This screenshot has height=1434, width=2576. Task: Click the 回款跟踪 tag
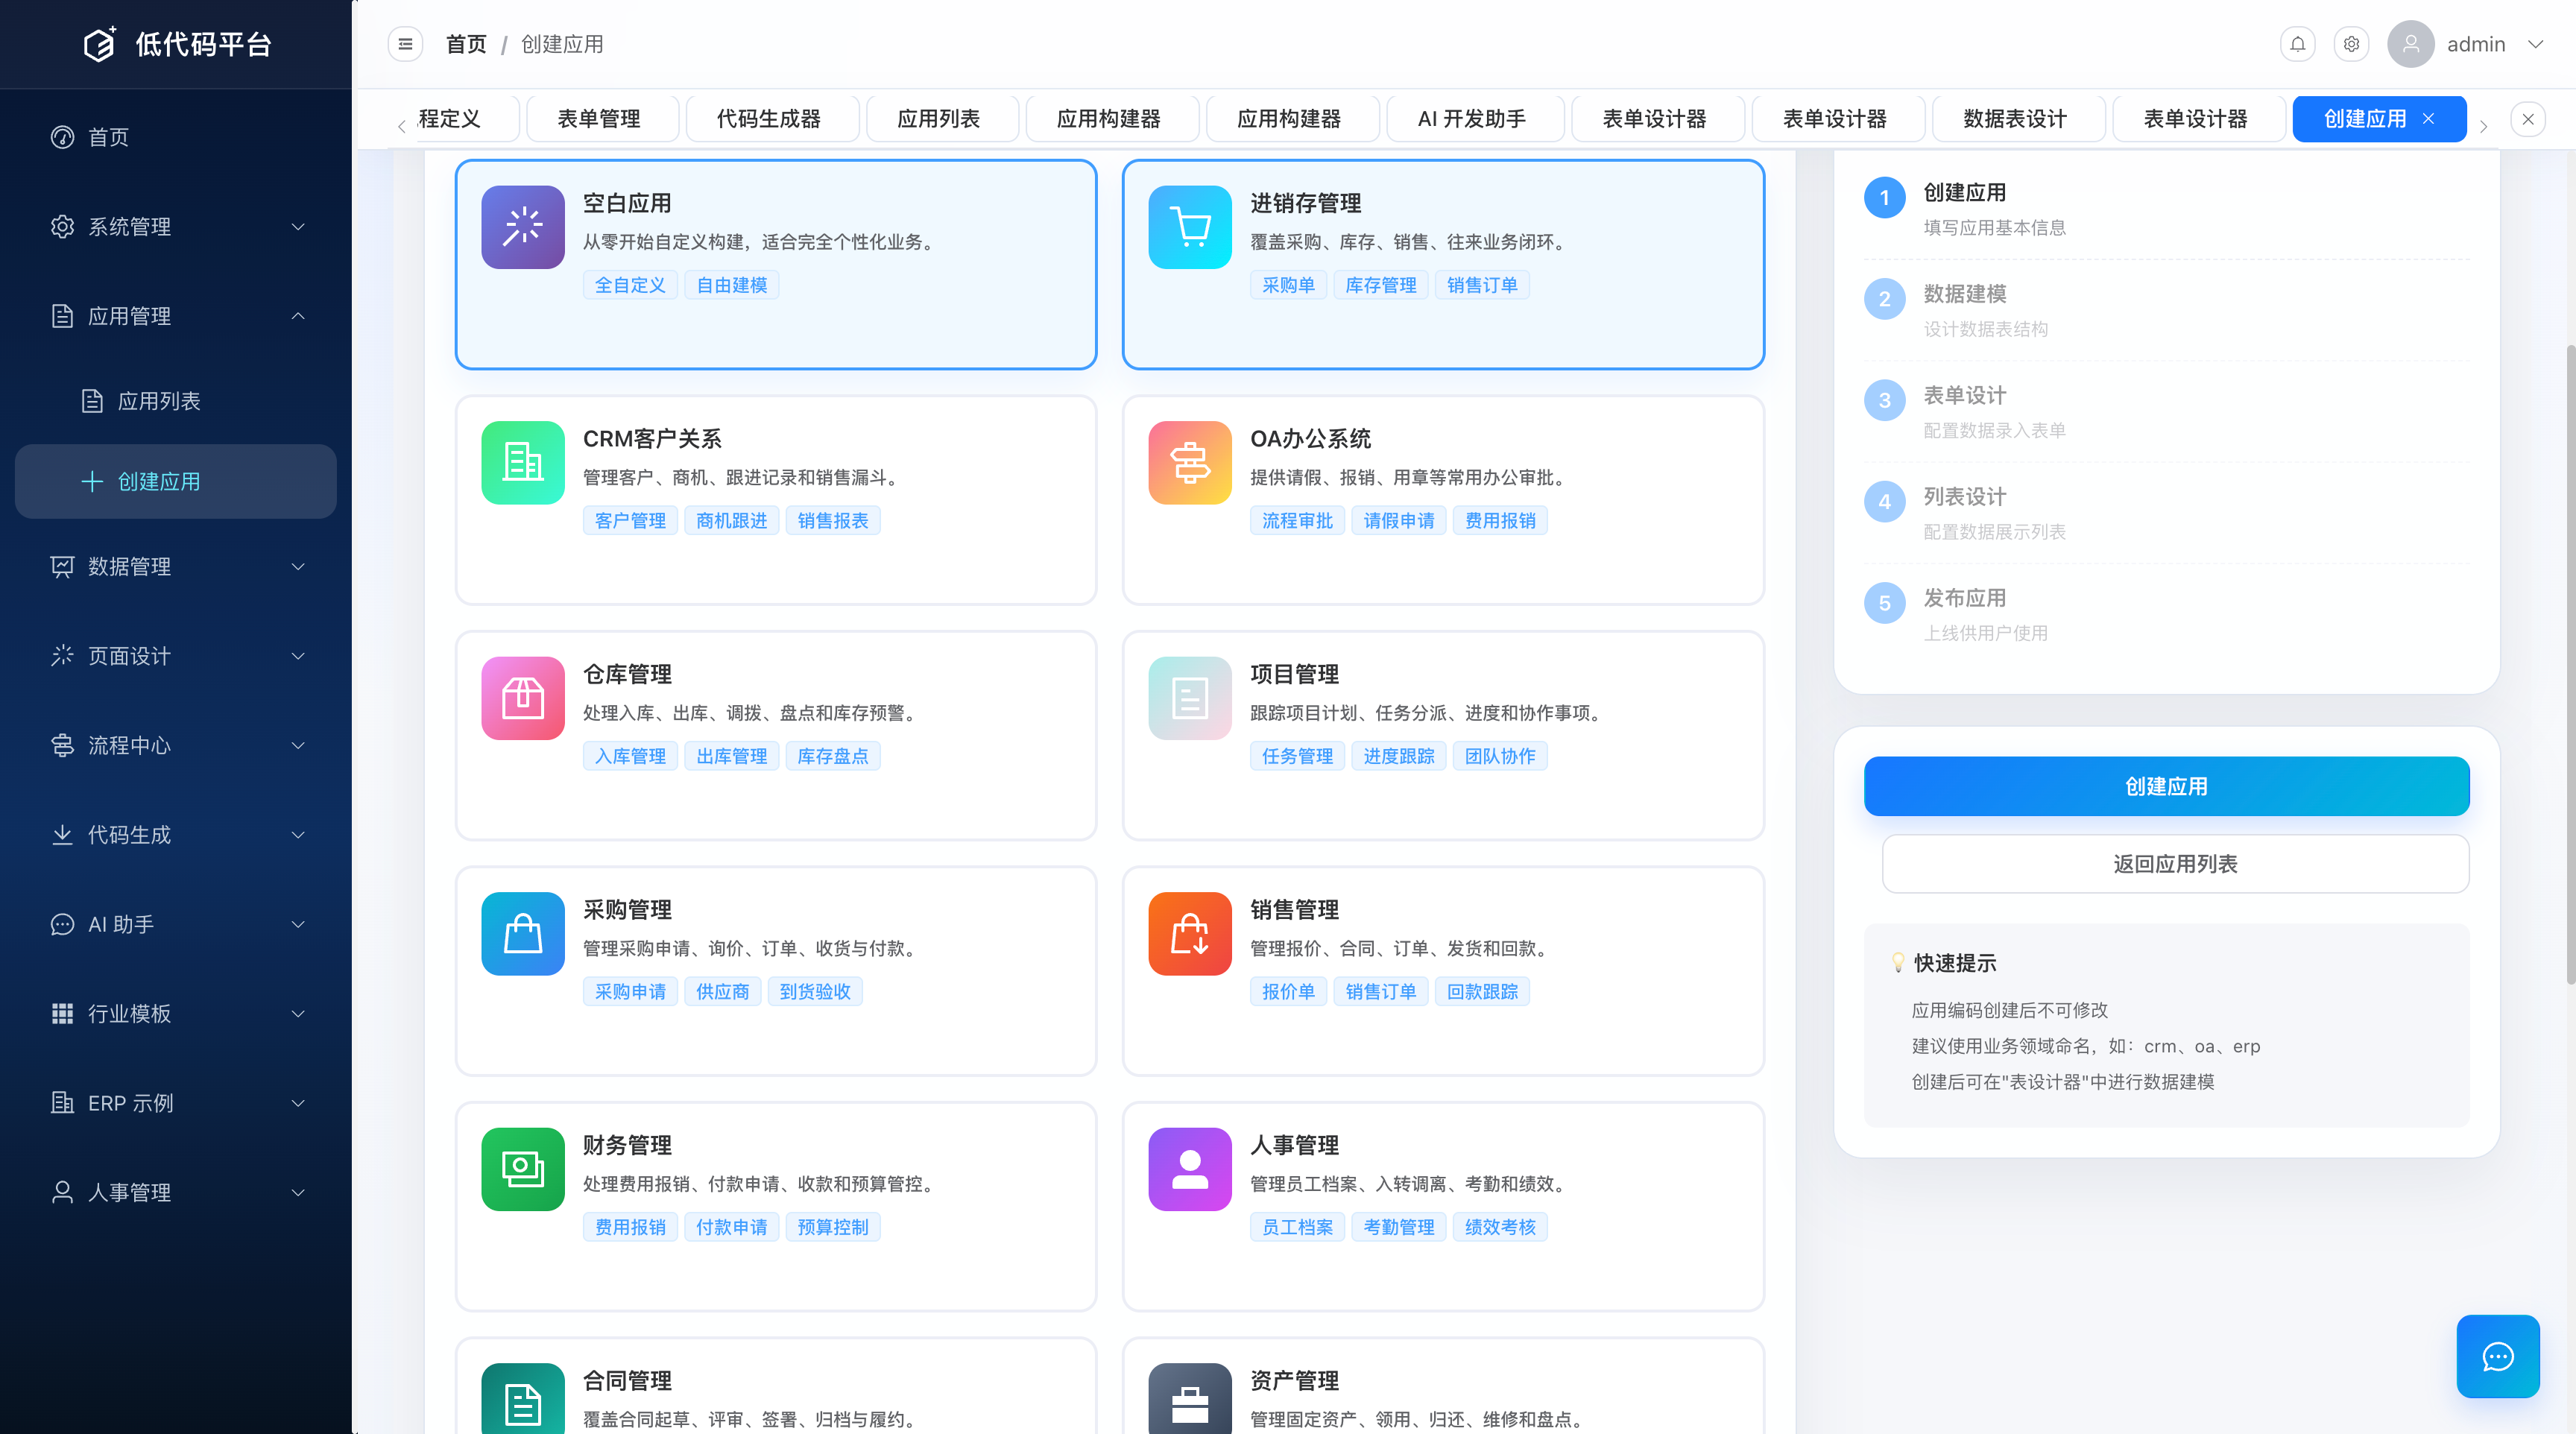tap(1482, 992)
